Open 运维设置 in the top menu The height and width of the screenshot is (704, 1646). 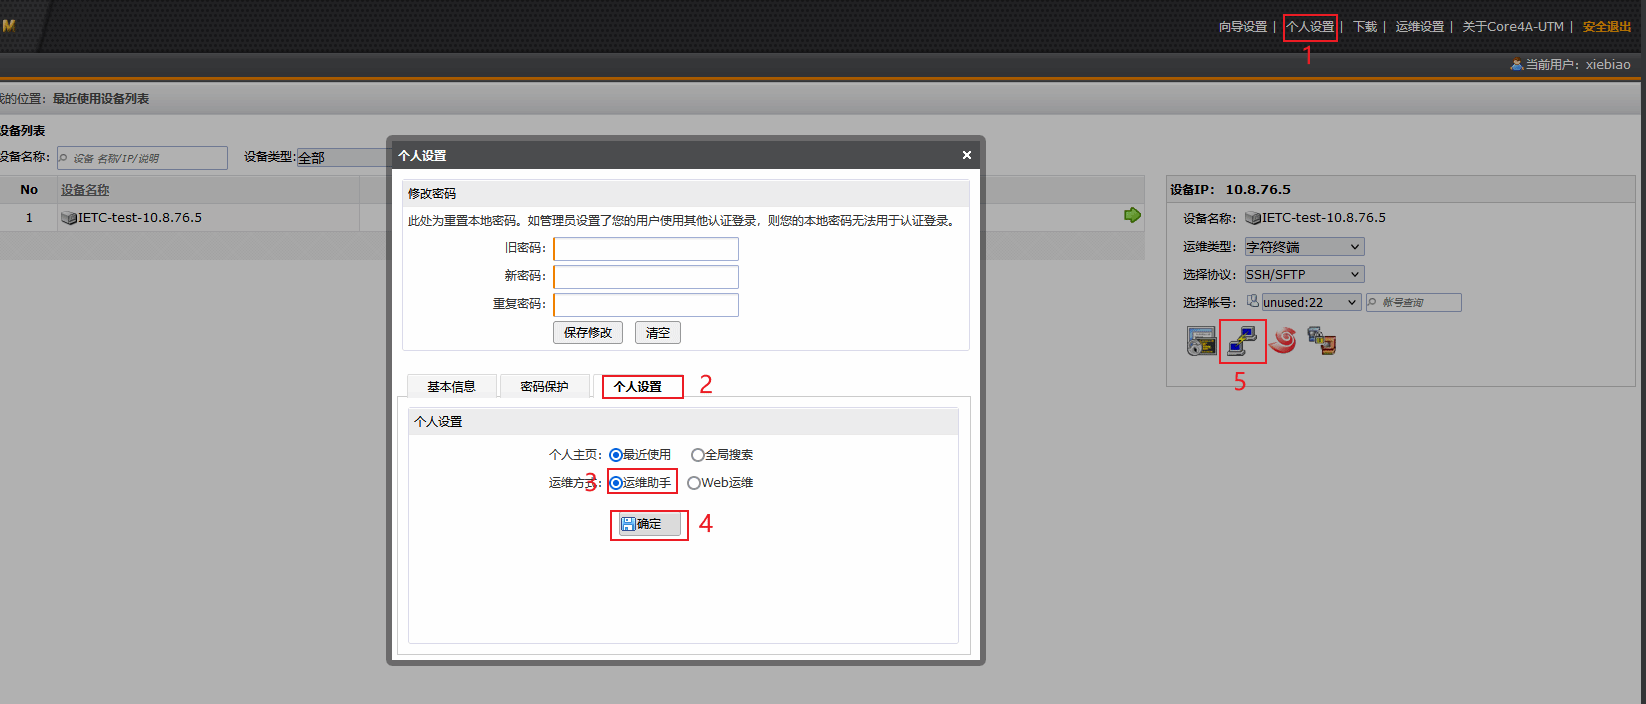click(1419, 27)
